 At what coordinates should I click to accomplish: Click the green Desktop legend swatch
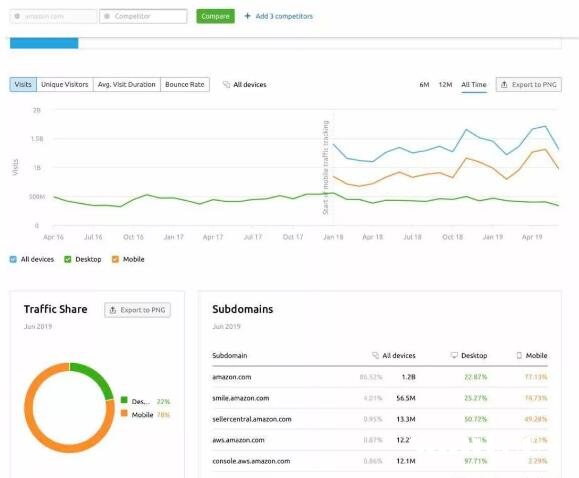point(124,400)
